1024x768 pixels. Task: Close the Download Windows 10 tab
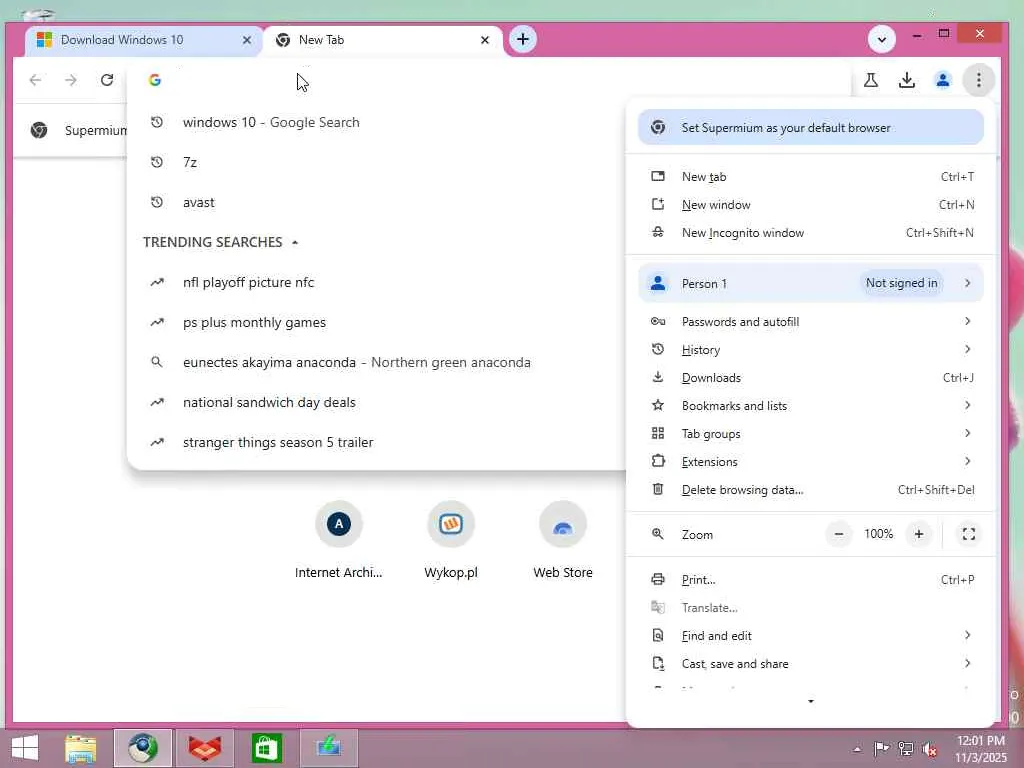(x=247, y=40)
